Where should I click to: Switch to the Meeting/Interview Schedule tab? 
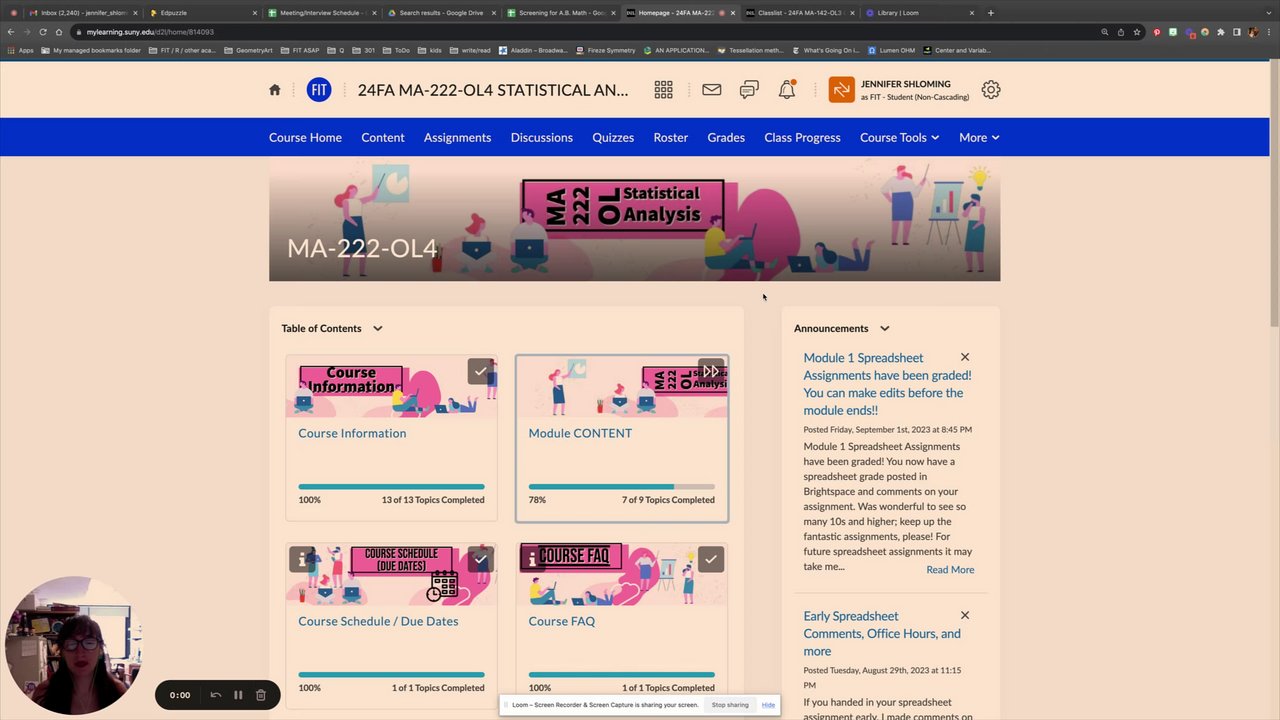[320, 13]
